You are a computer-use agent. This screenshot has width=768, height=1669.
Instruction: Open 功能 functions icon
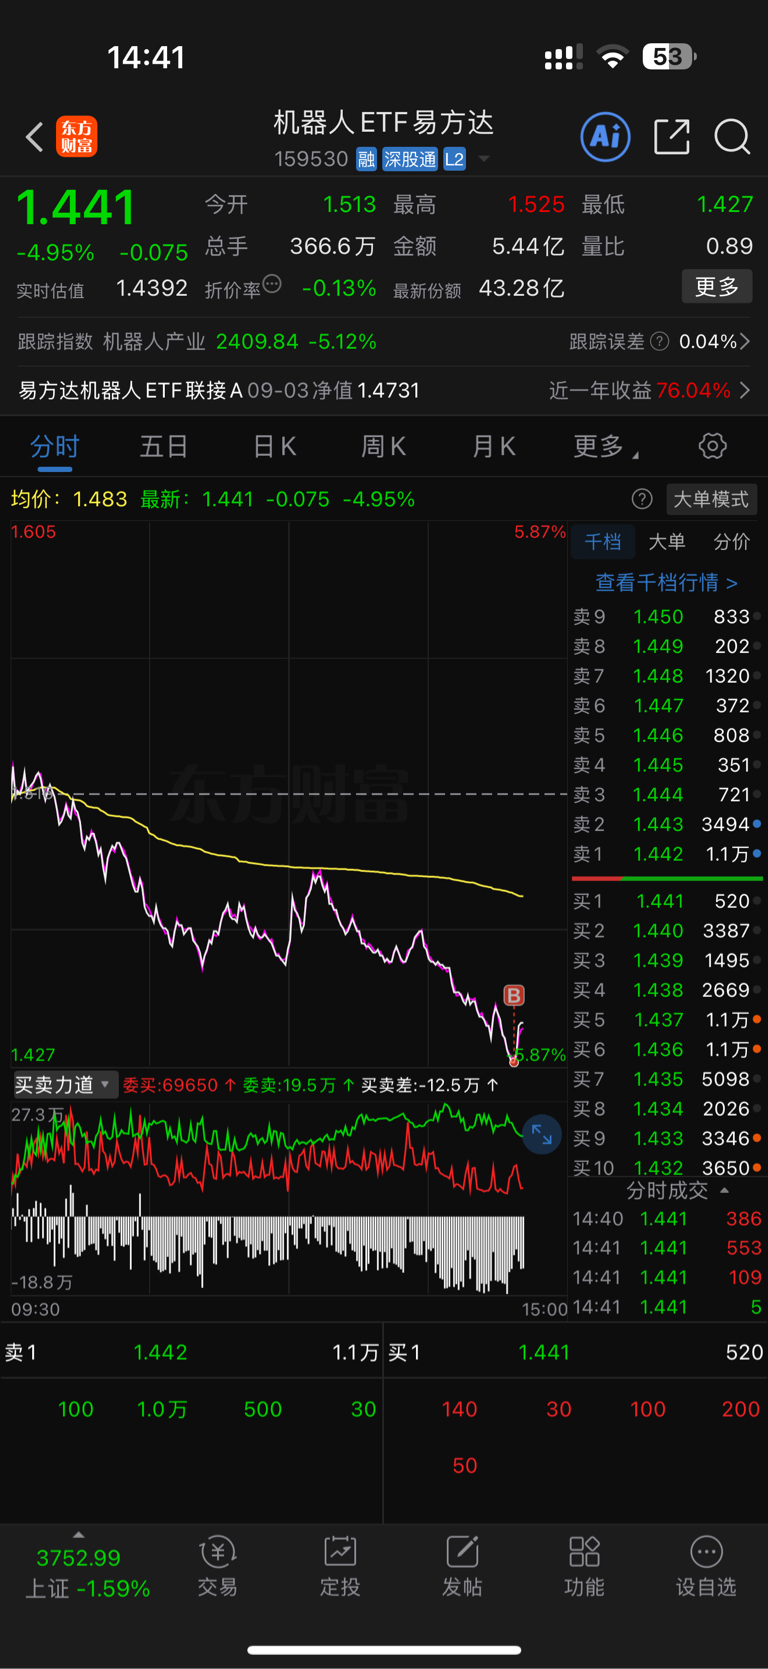(x=584, y=1566)
